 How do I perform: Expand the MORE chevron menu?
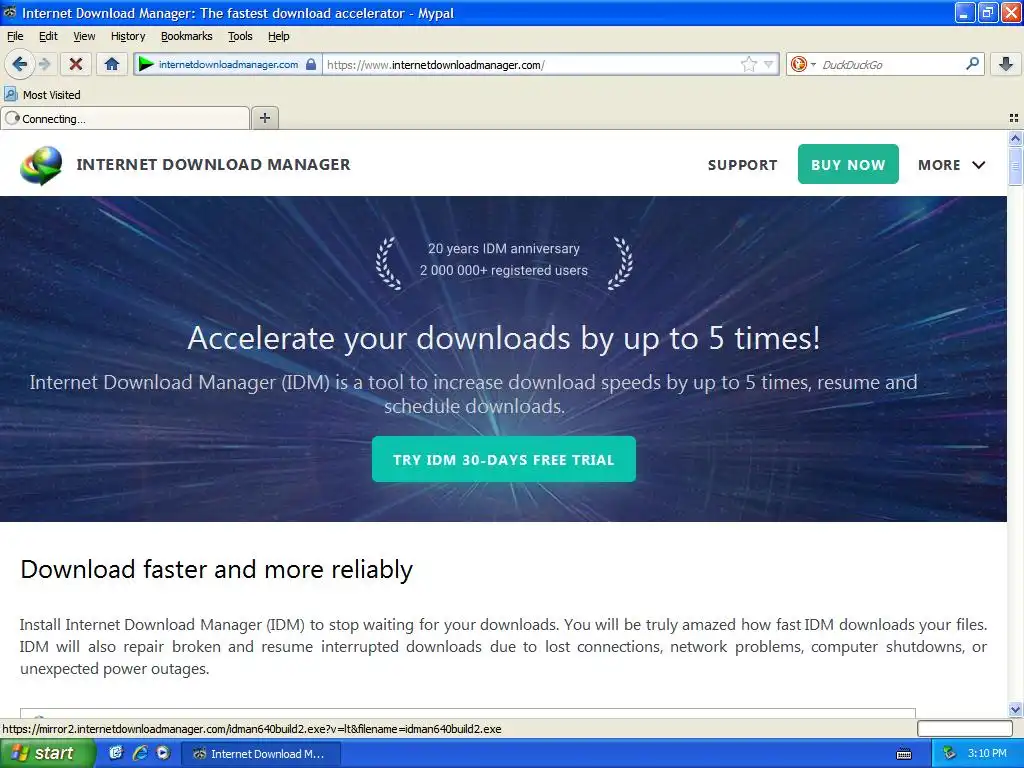[x=978, y=165]
